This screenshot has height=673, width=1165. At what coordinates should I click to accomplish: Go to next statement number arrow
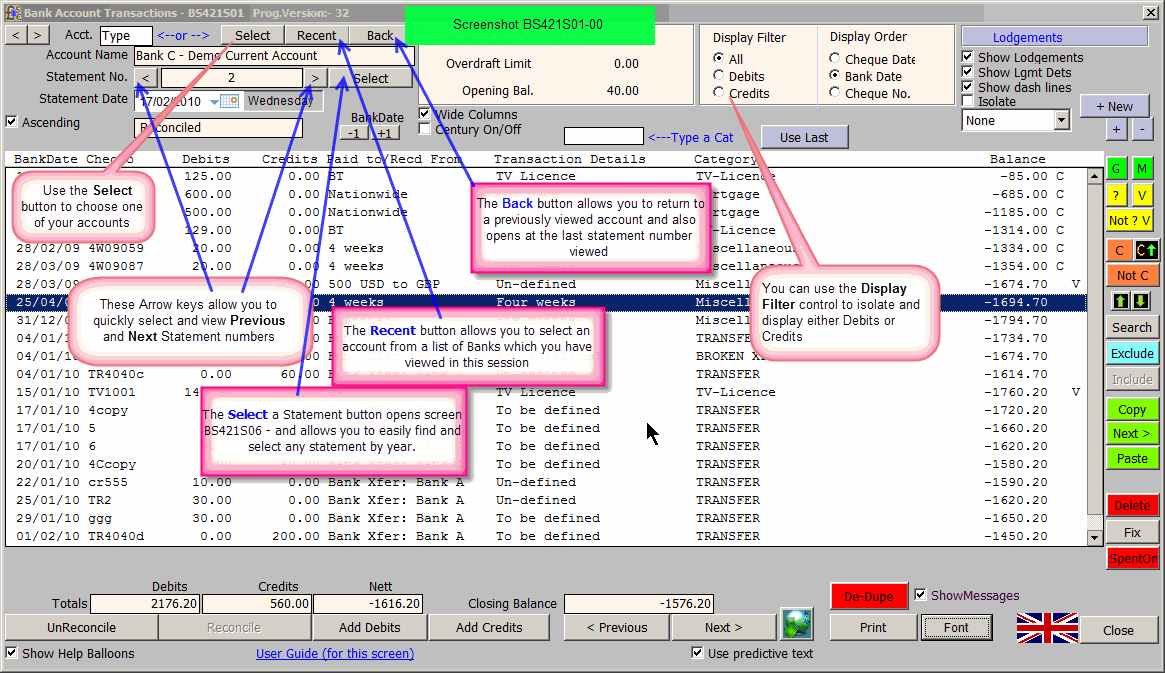pyautogui.click(x=315, y=78)
